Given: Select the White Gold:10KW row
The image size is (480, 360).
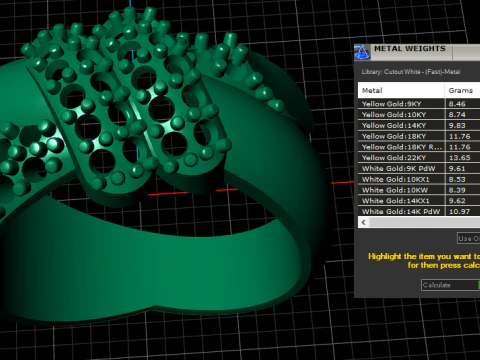Looking at the screenshot, I should coord(419,190).
